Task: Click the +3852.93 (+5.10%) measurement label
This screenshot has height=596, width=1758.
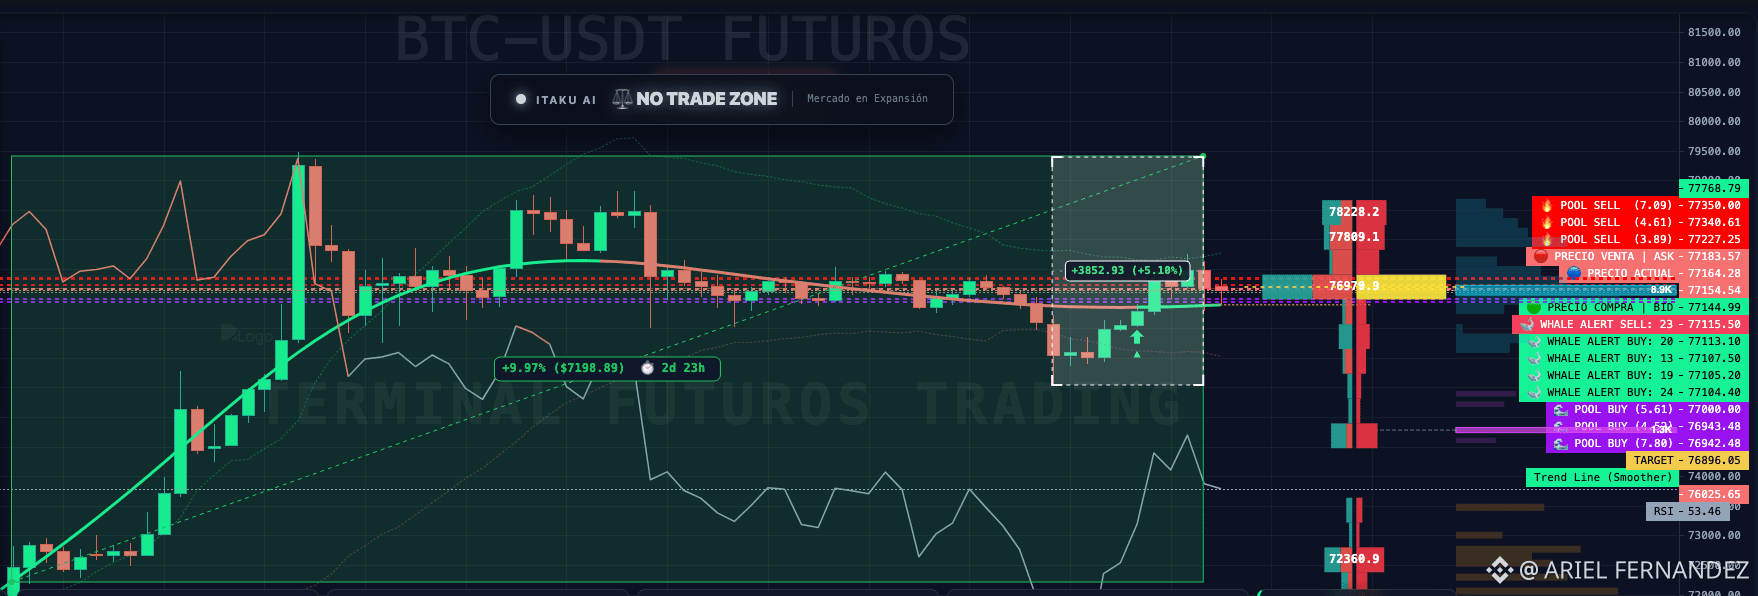Action: tap(1126, 270)
